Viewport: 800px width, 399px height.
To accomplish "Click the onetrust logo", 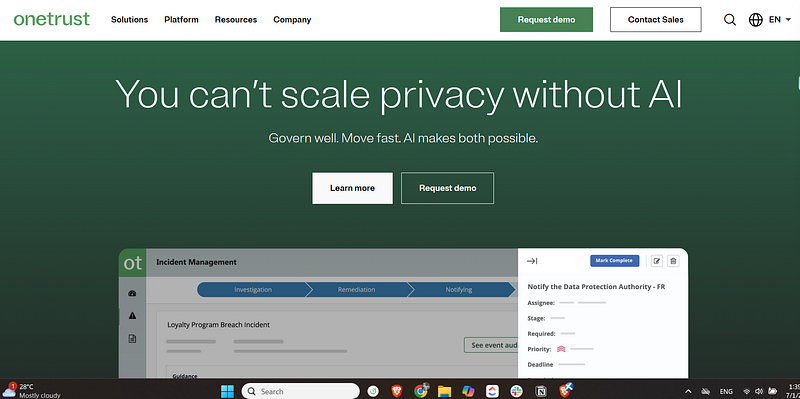I will 52,19.
